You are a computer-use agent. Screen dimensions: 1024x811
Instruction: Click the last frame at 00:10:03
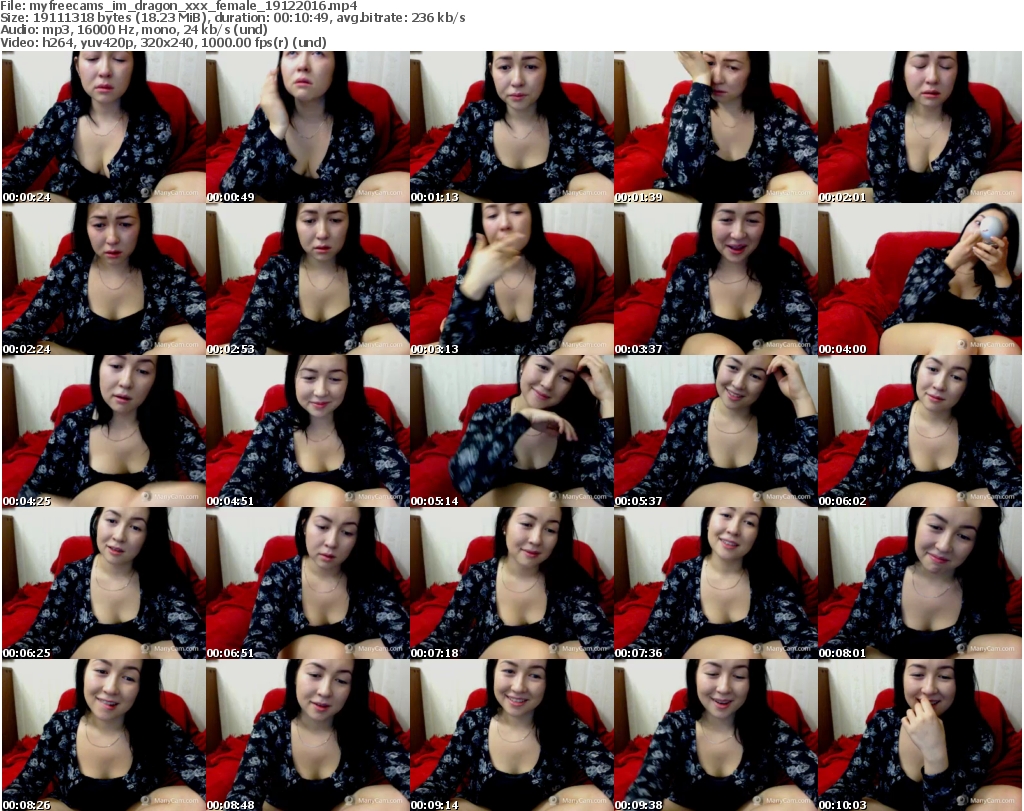tap(919, 735)
